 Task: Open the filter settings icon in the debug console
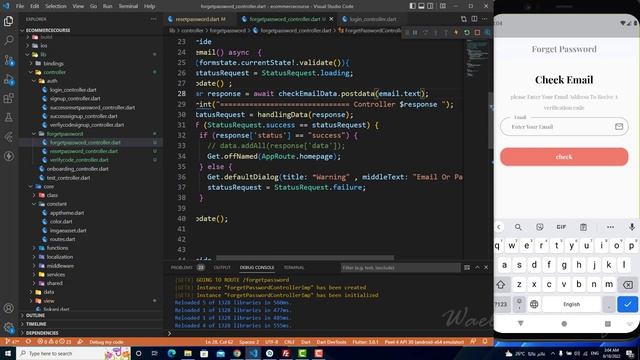pyautogui.click(x=467, y=267)
